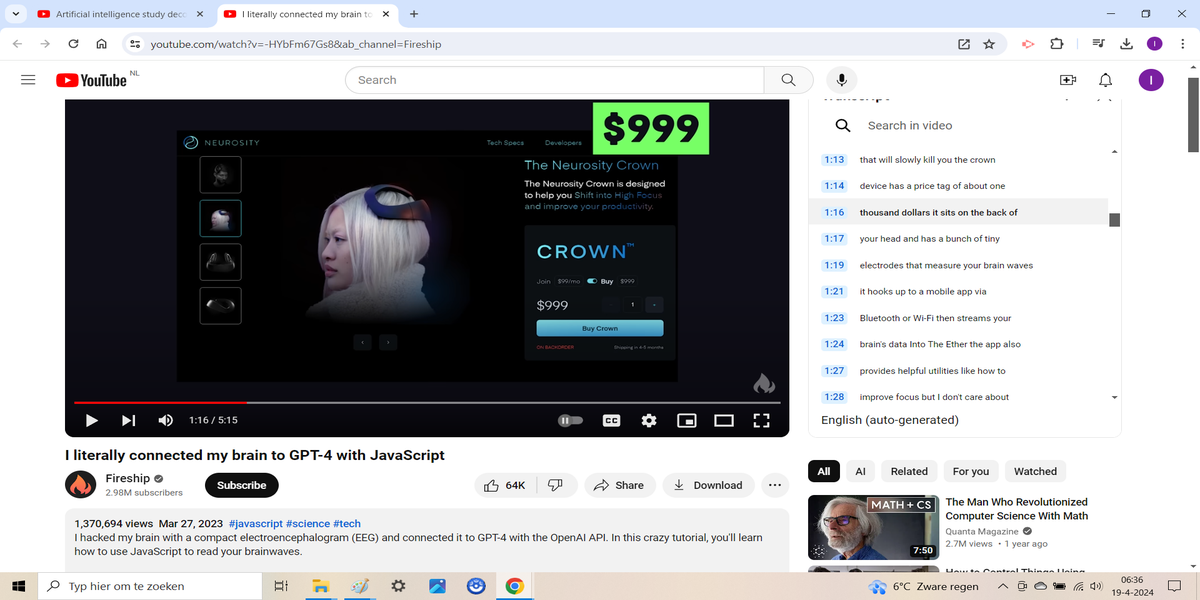This screenshot has width=1200, height=600.
Task: Jump to transcript timestamp 1:27
Action: click(x=834, y=371)
